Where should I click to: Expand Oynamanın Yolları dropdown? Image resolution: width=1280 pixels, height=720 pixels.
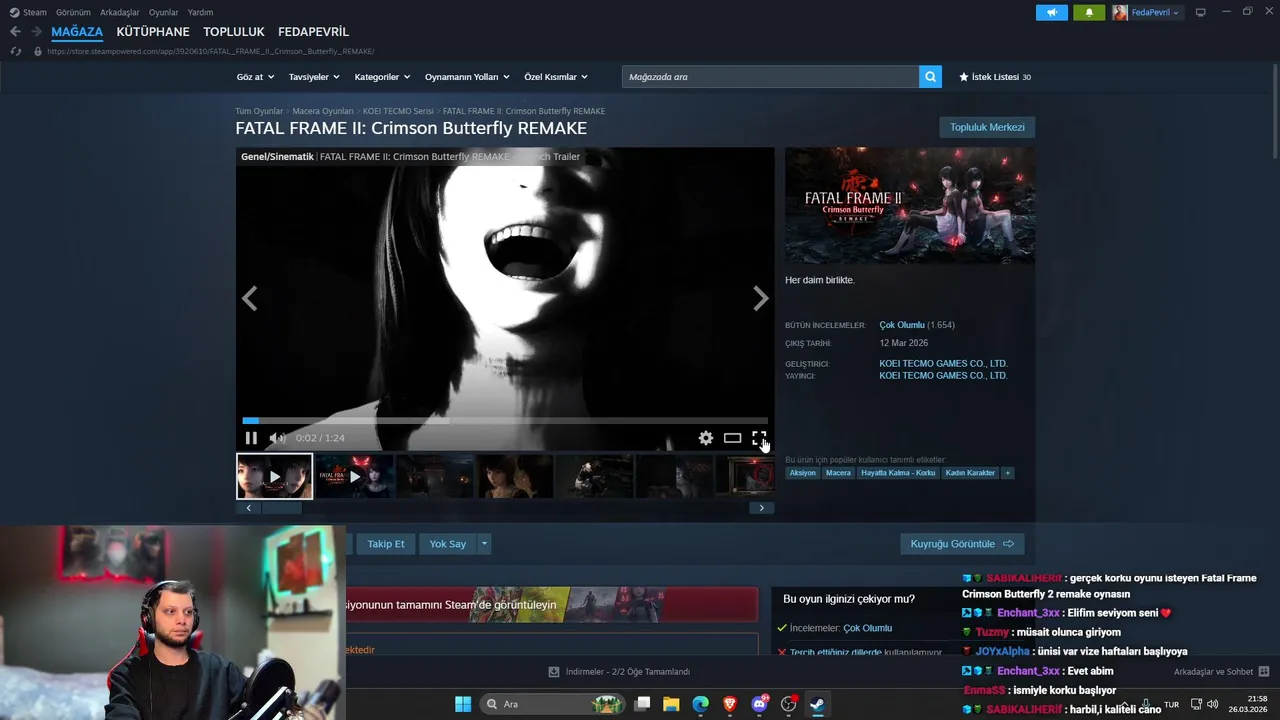(x=467, y=77)
